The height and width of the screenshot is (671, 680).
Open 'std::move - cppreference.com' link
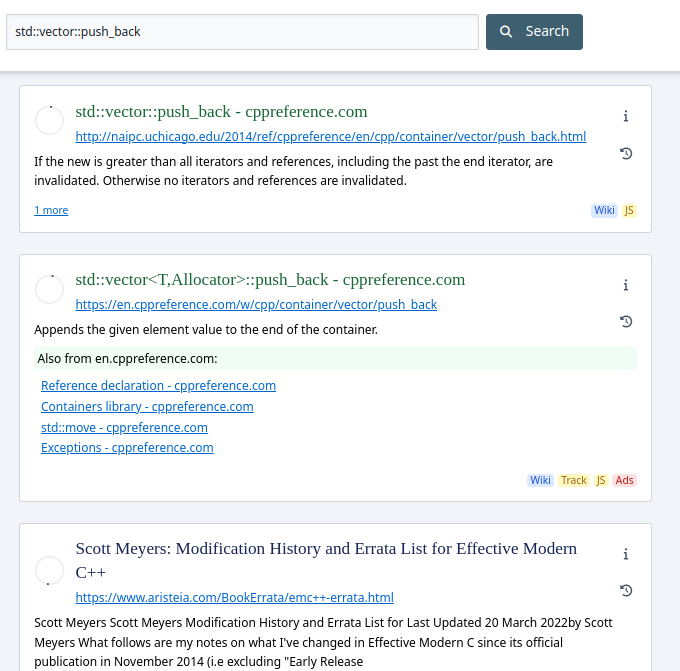pyautogui.click(x=124, y=428)
